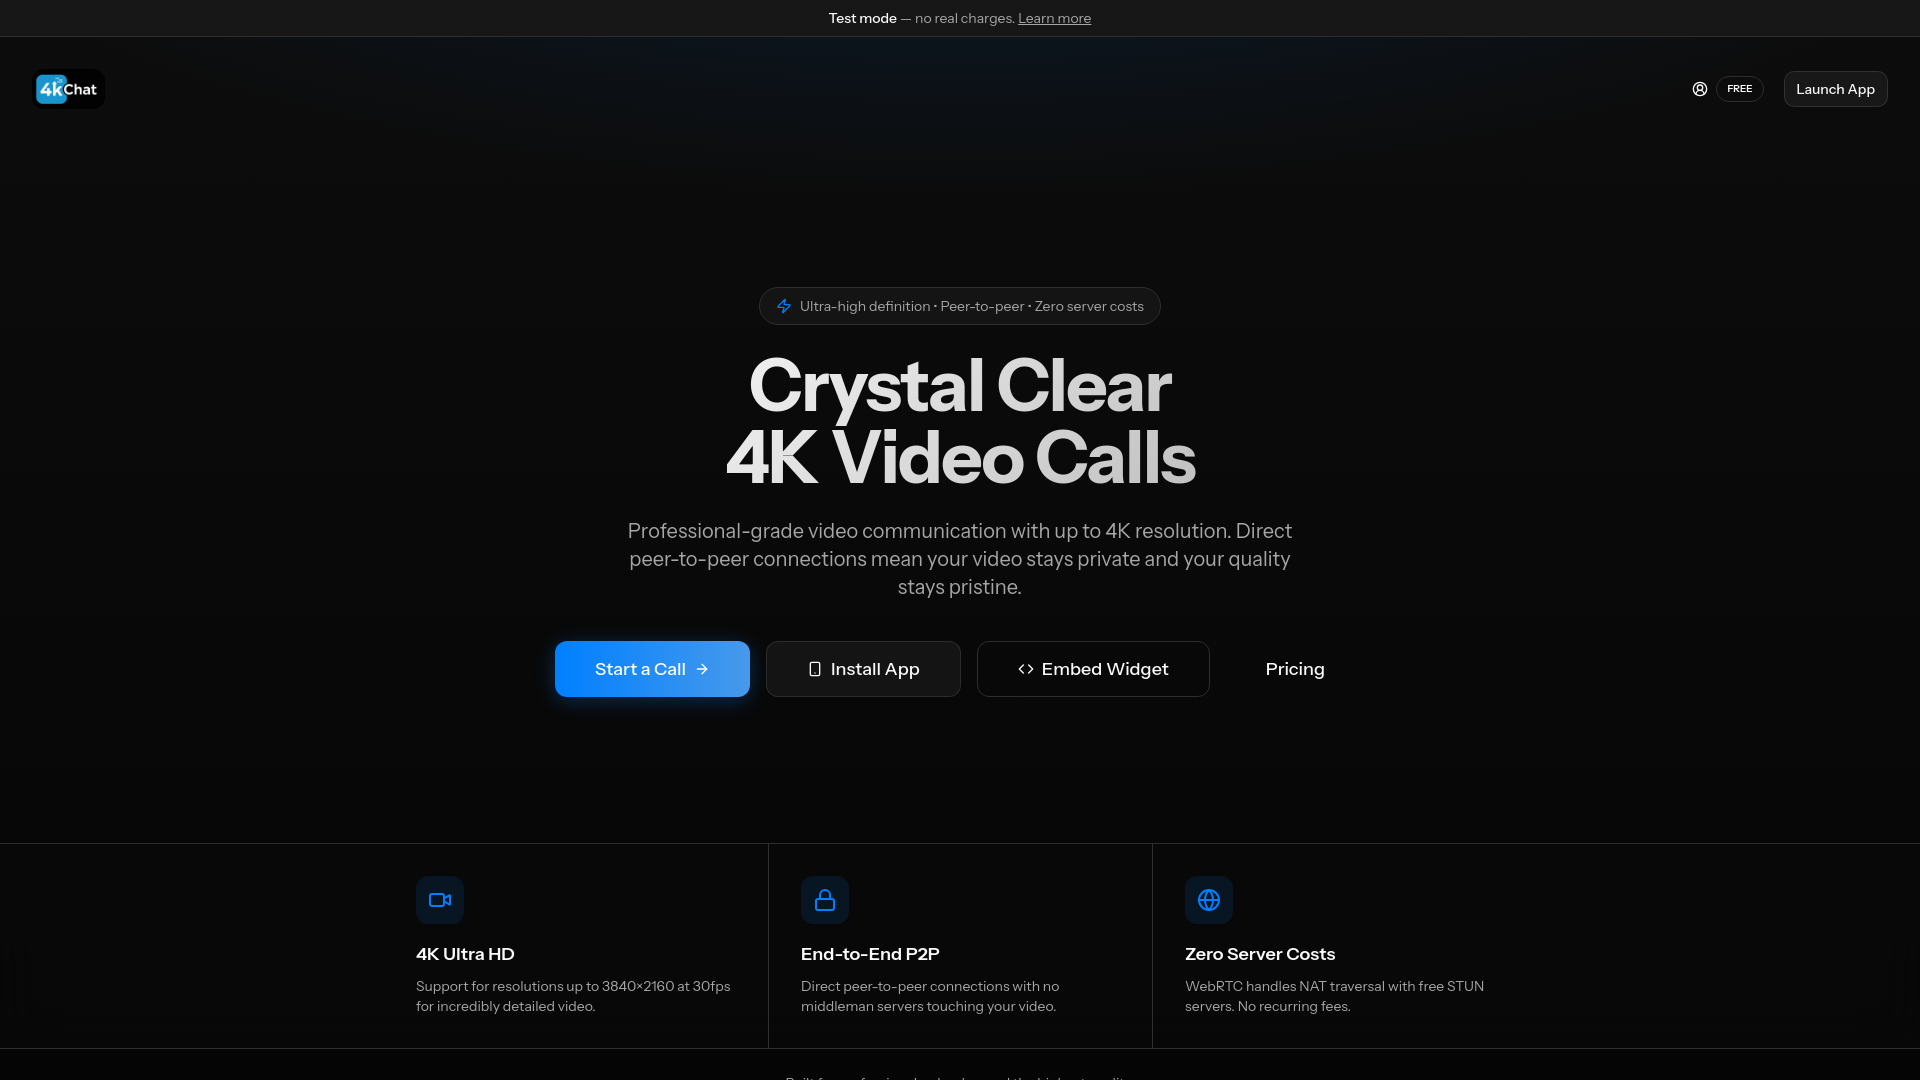Viewport: 1920px width, 1080px height.
Task: Select the 'Test mode' banner label
Action: 862,18
